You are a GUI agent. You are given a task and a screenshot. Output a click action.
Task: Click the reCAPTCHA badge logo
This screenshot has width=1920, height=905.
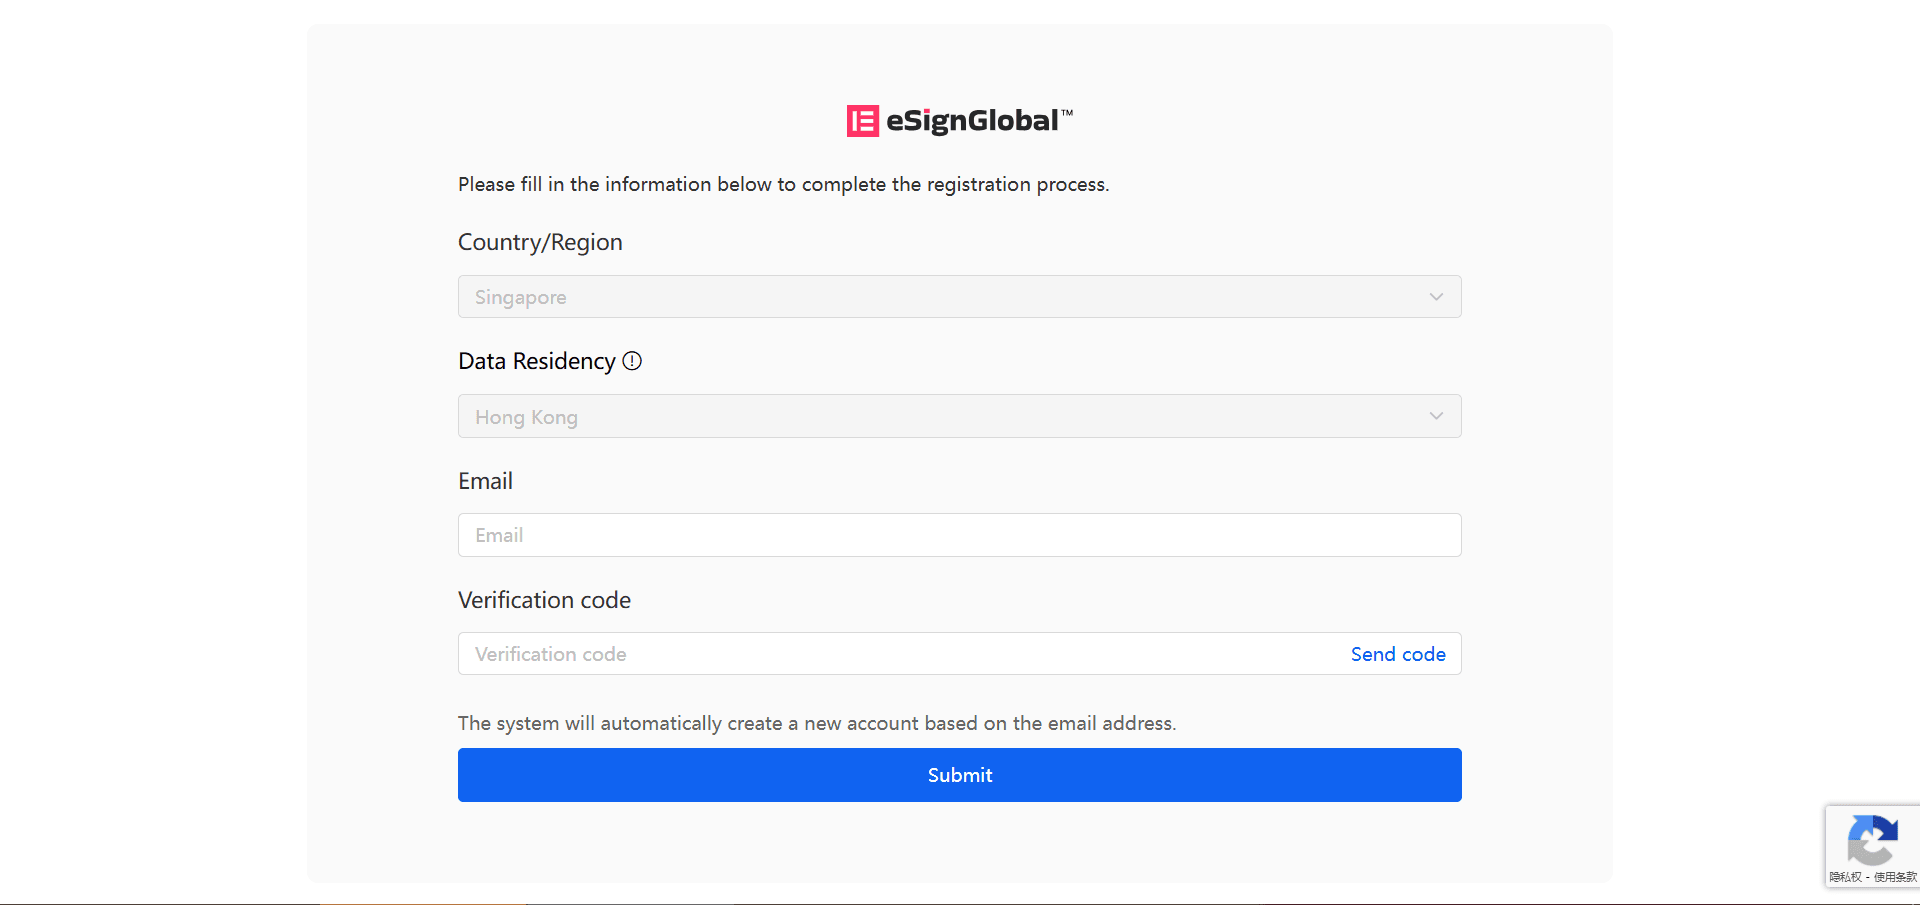pyautogui.click(x=1873, y=840)
